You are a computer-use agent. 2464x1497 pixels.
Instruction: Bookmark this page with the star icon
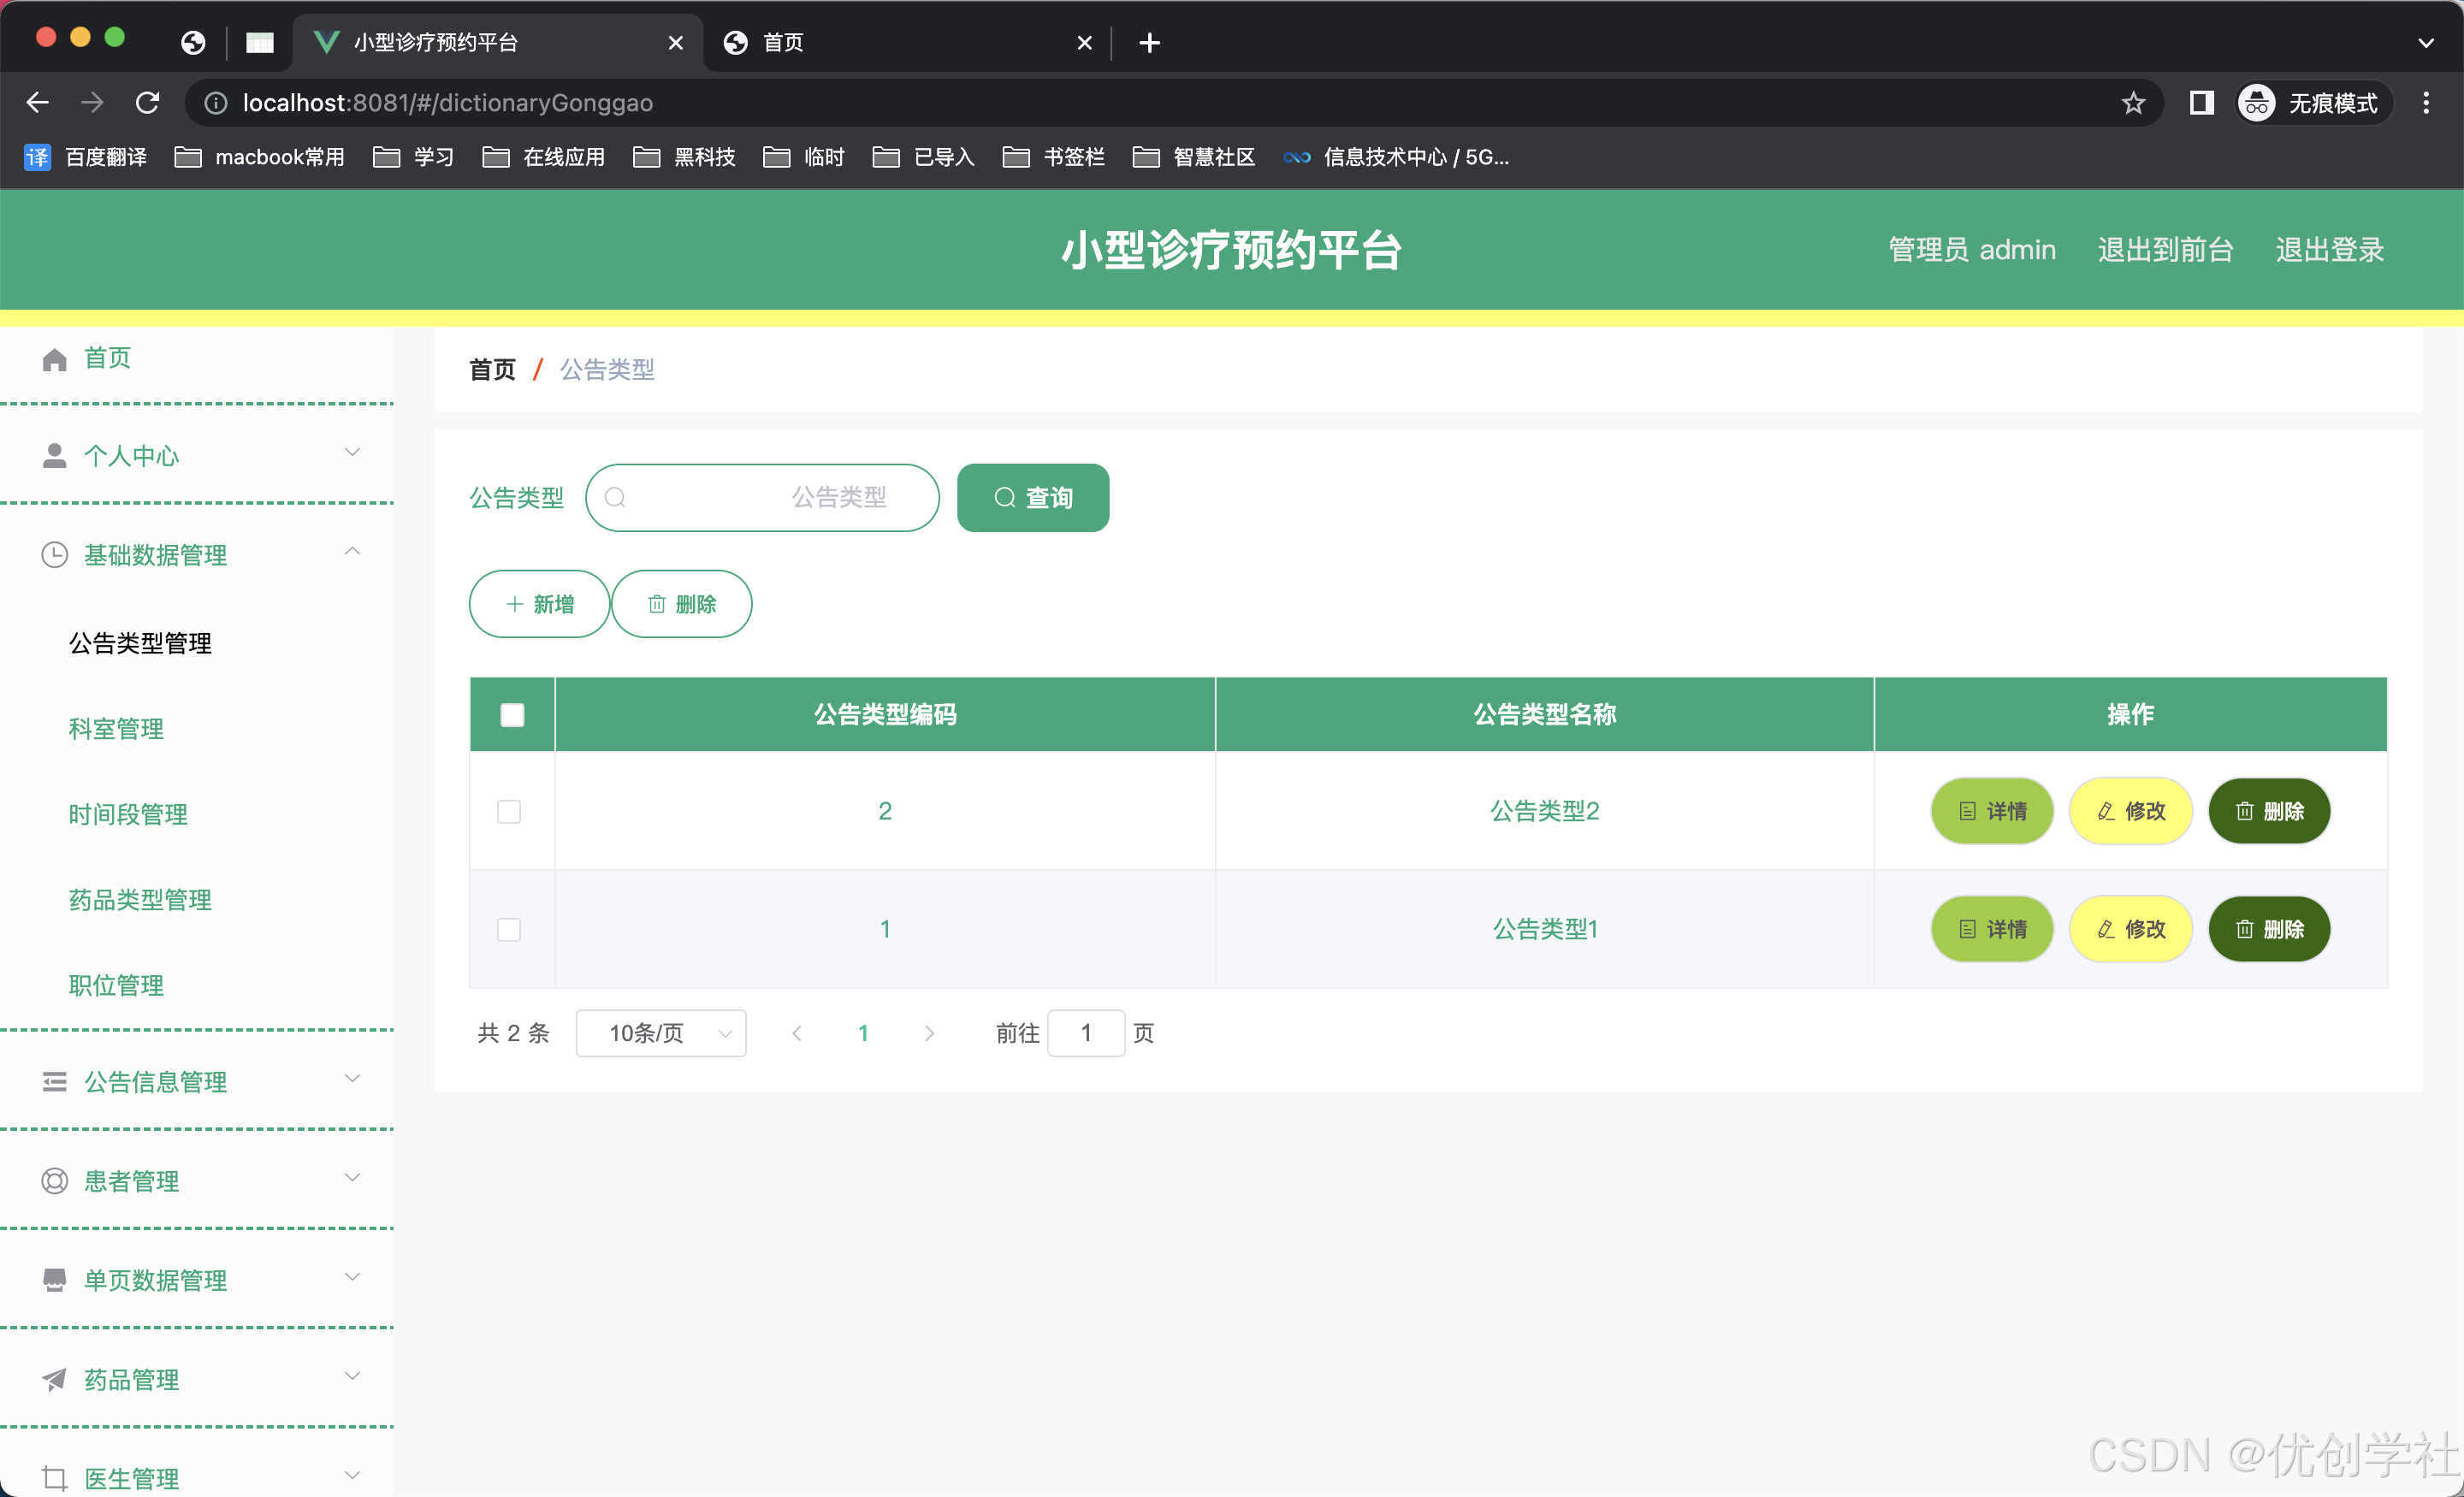pyautogui.click(x=2133, y=103)
